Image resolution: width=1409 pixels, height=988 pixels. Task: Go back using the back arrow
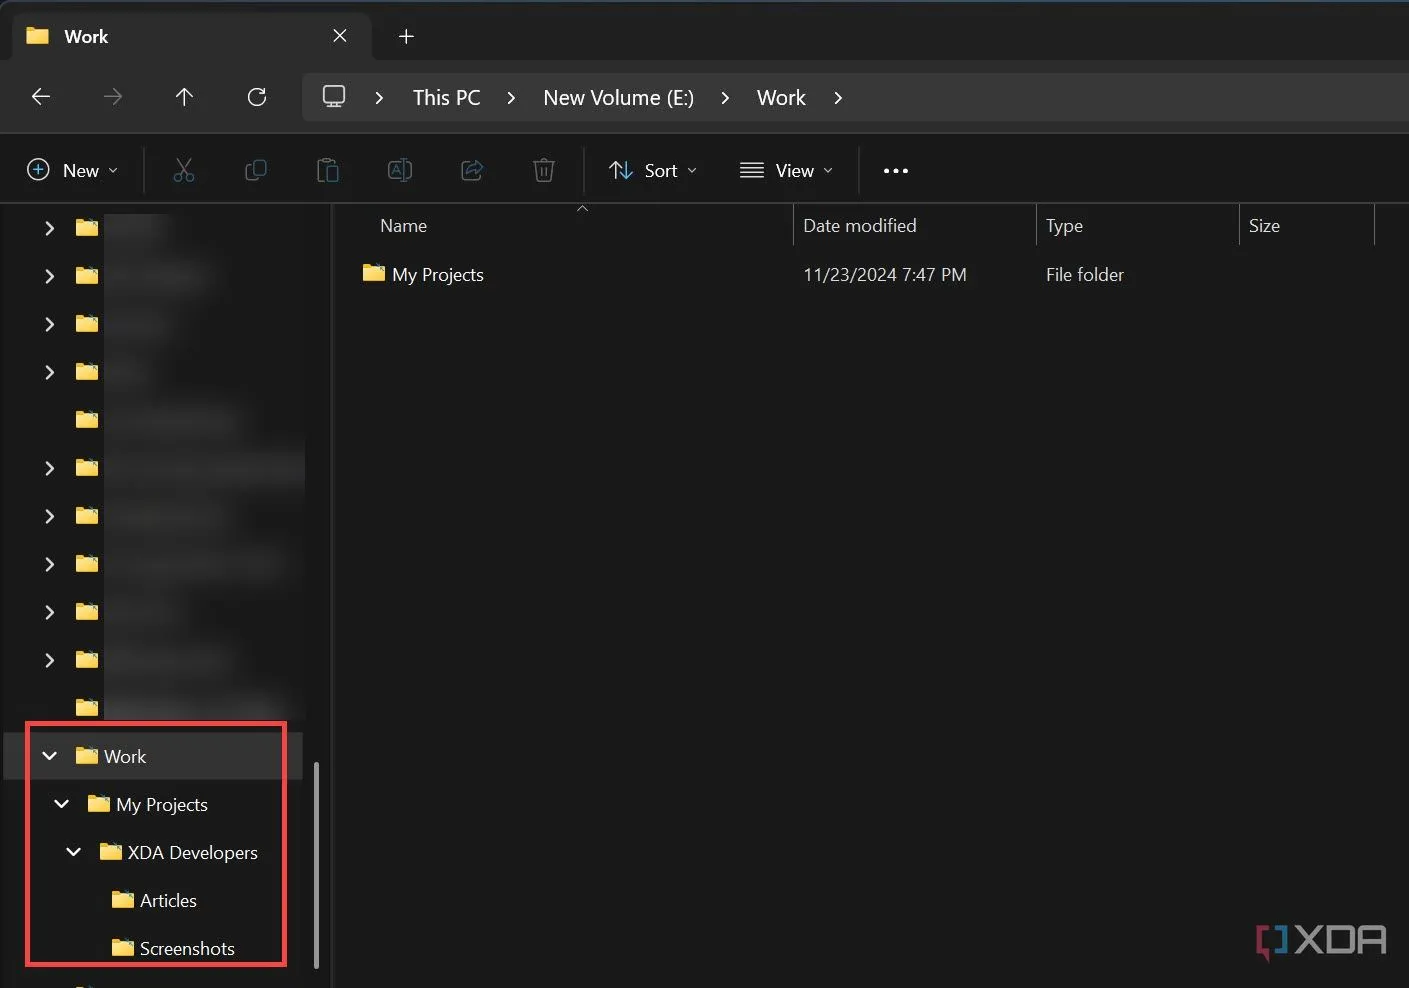[x=41, y=97]
